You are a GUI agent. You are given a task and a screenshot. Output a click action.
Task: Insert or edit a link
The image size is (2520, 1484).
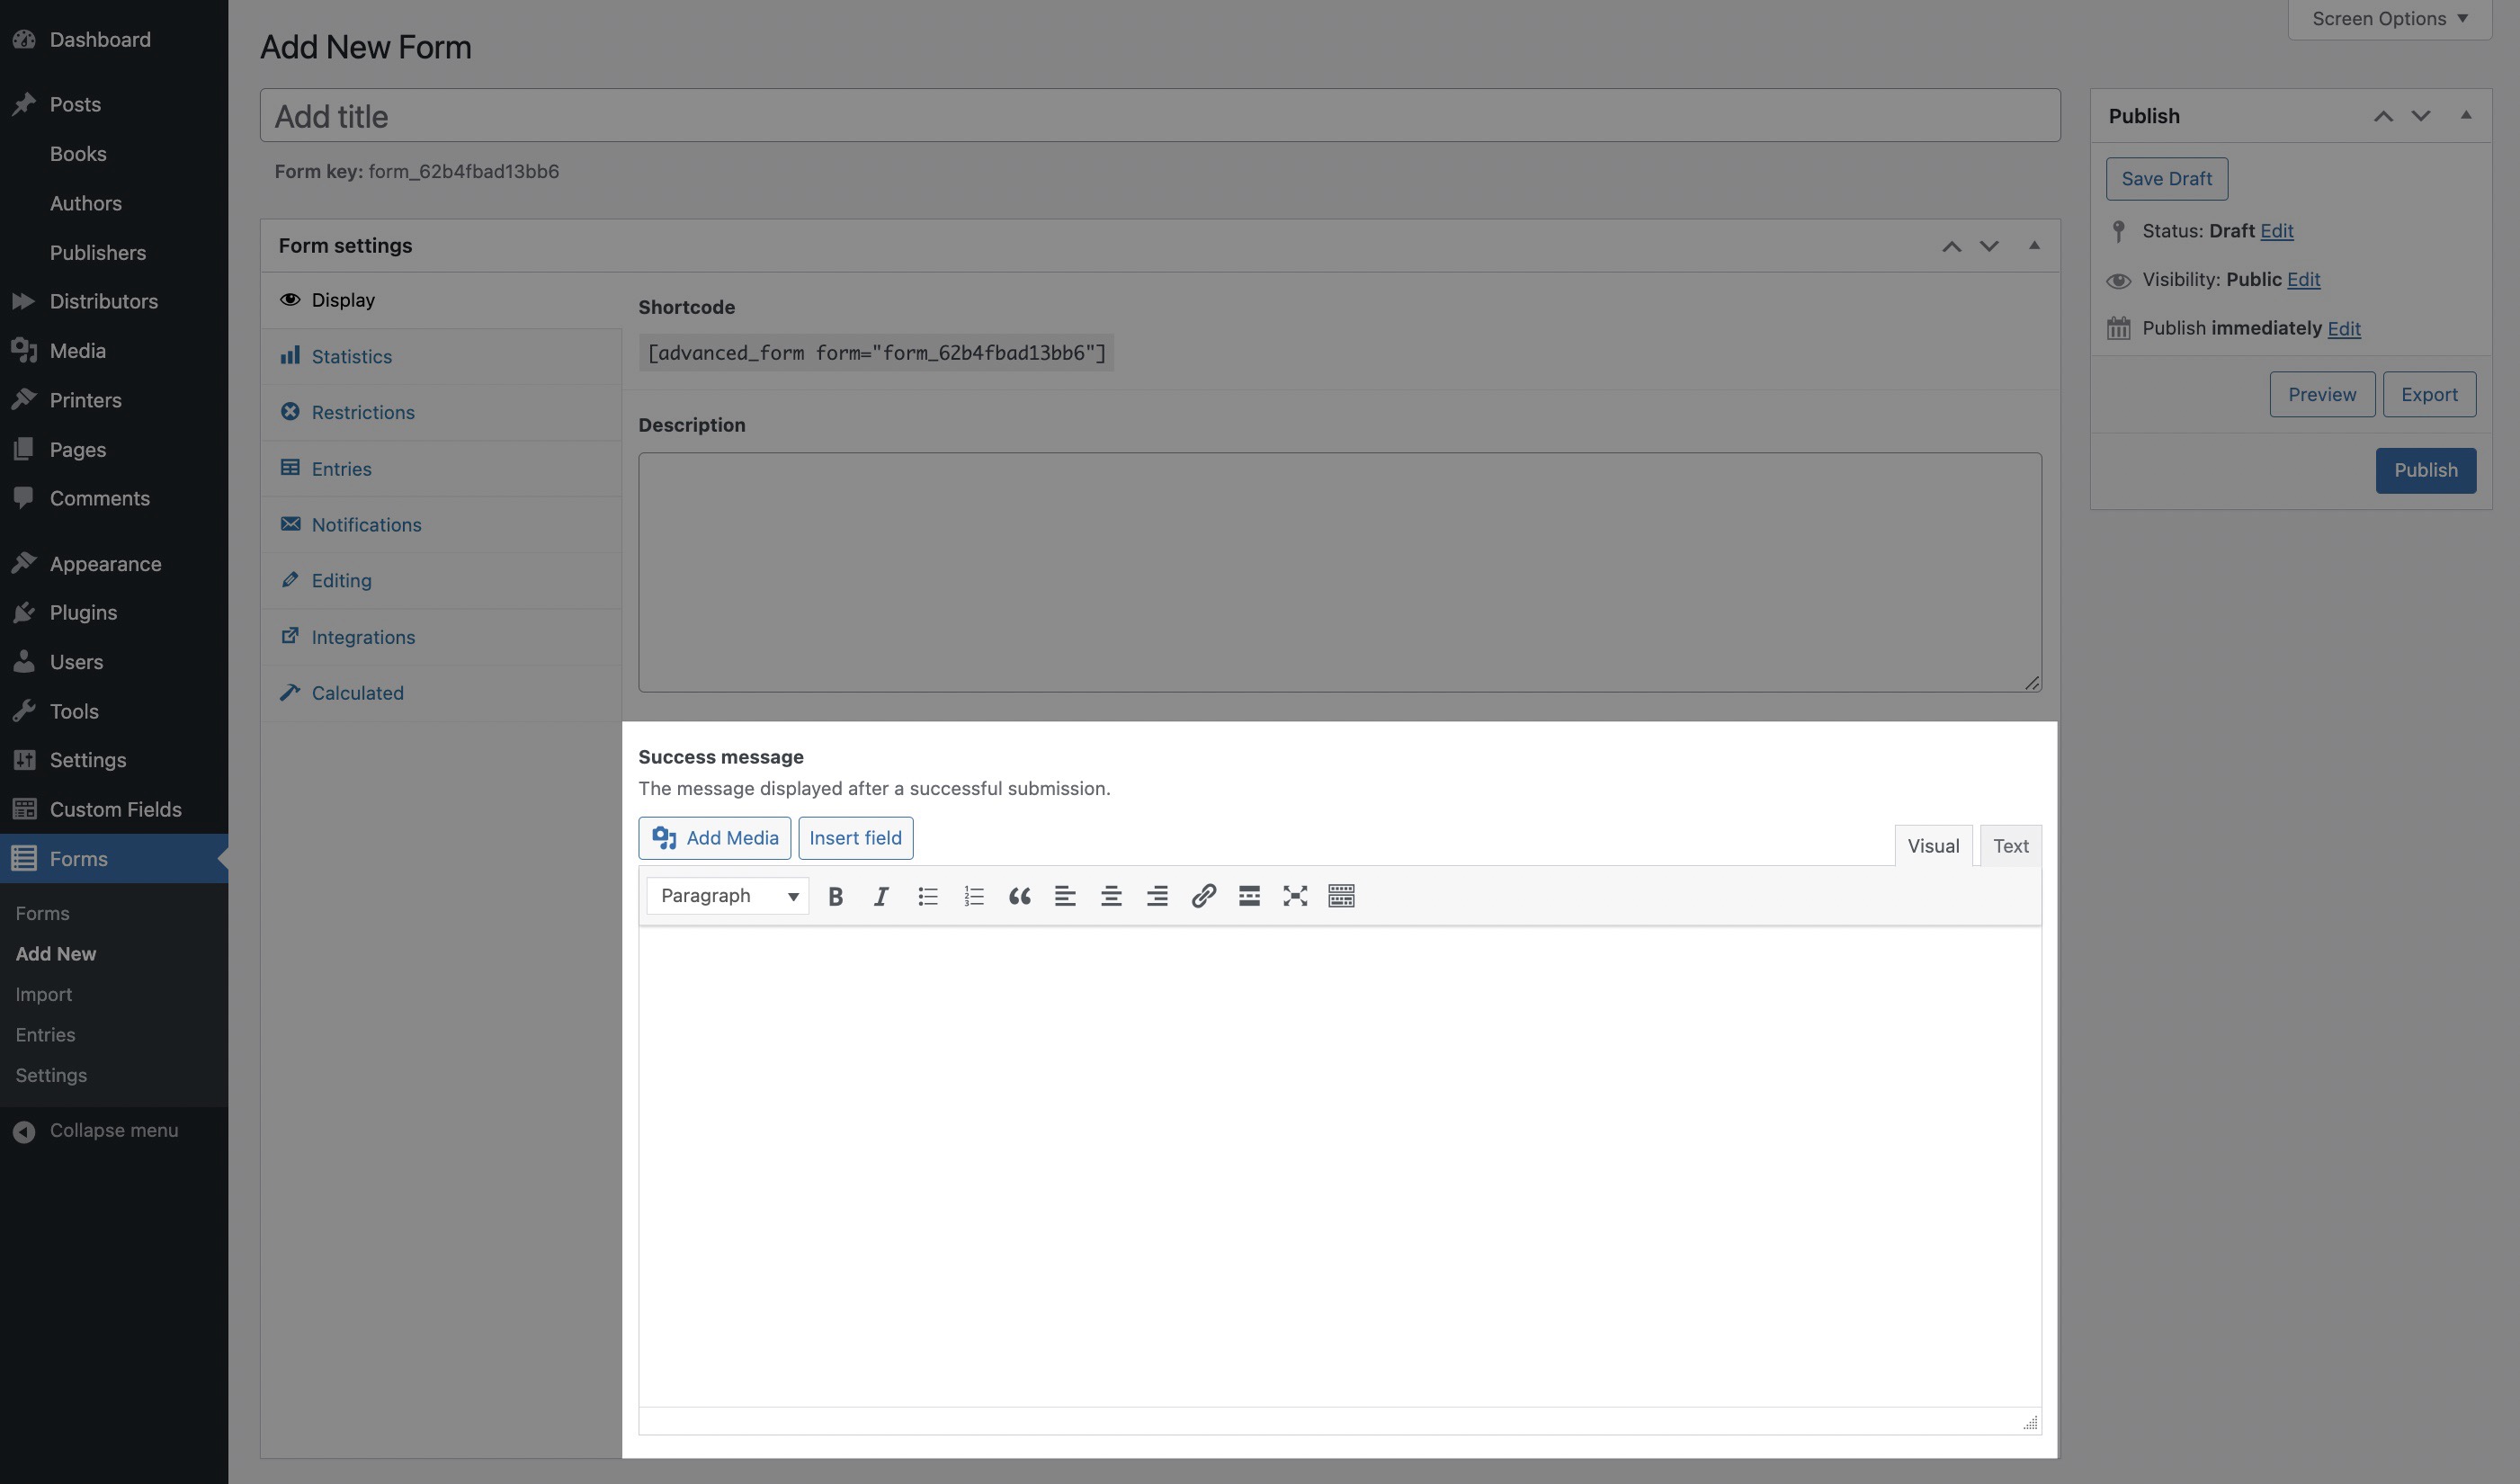[1203, 896]
